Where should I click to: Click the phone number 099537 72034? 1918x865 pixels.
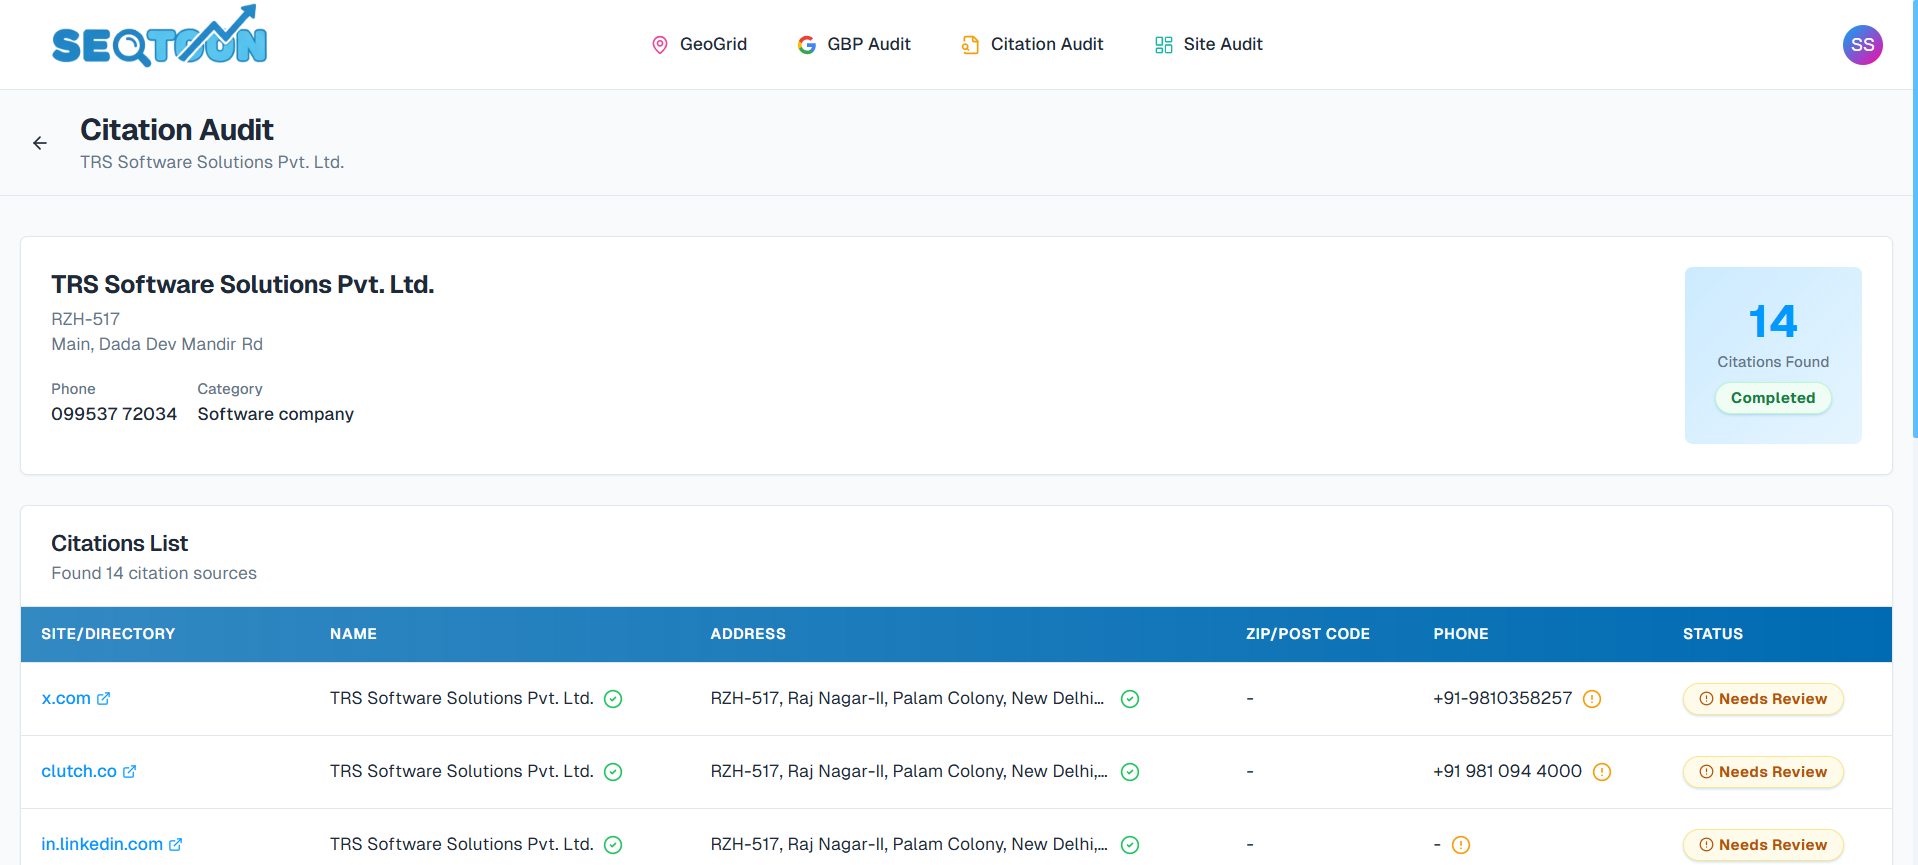click(x=114, y=414)
